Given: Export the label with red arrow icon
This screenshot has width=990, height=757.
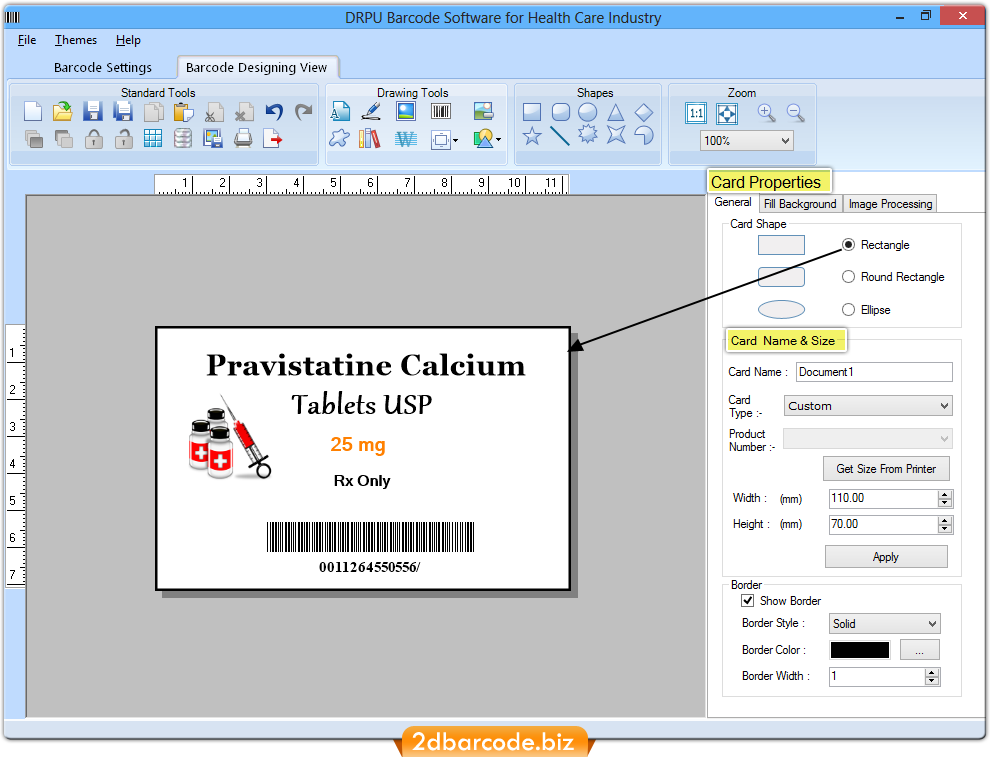Looking at the screenshot, I should 273,138.
